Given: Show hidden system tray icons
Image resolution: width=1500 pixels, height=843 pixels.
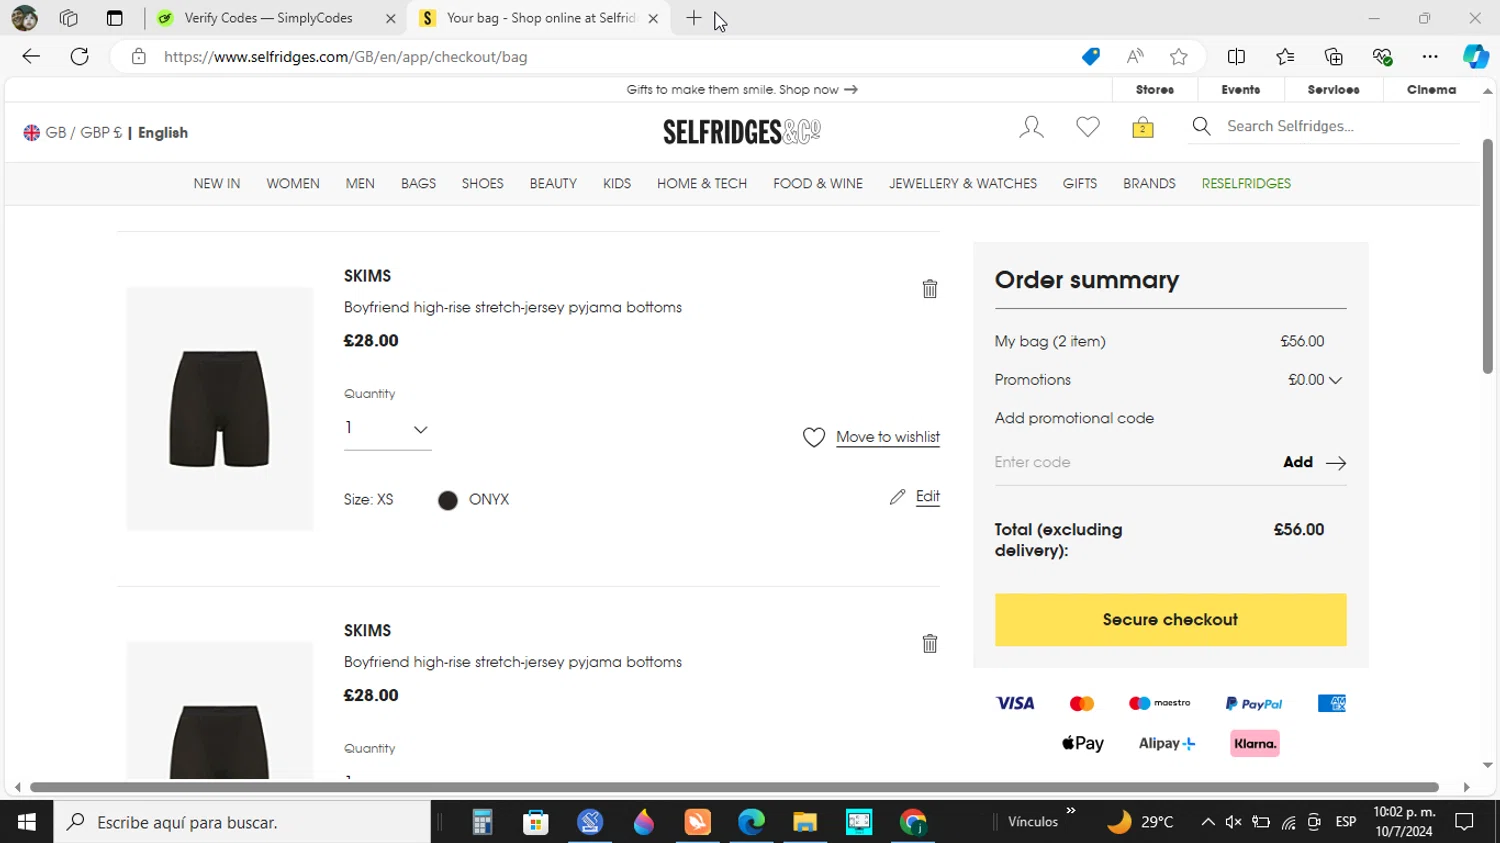Looking at the screenshot, I should (1207, 822).
